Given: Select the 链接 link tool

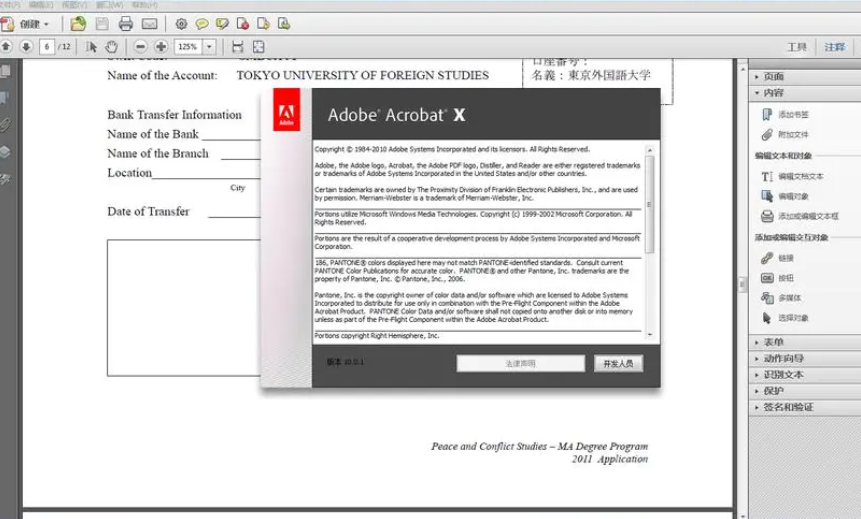Looking at the screenshot, I should coord(778,258).
